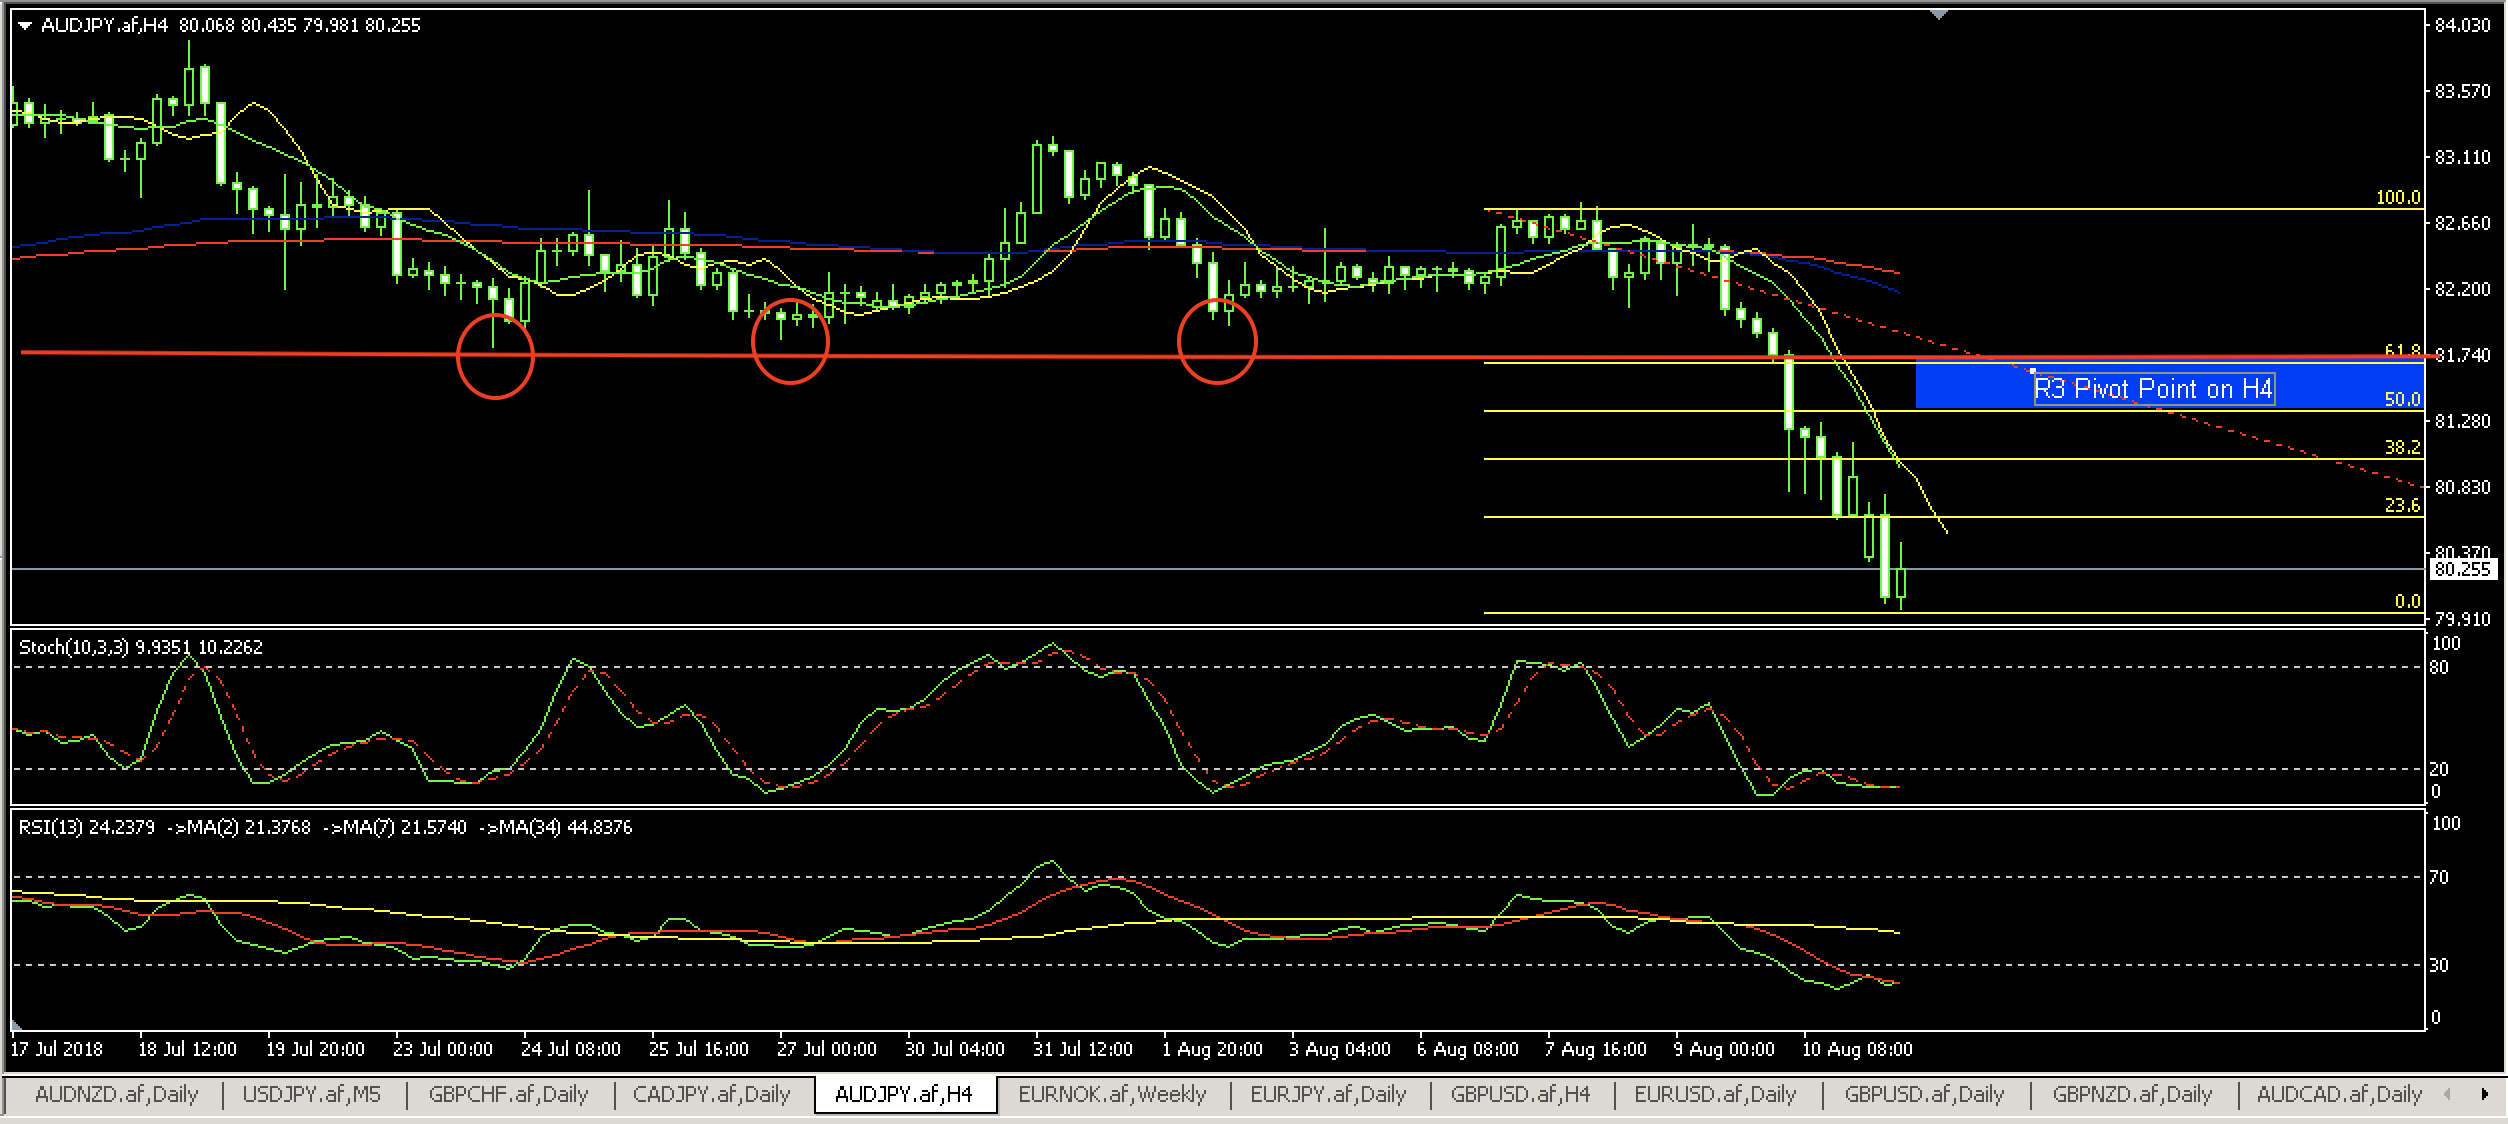Click the 17 Jul 2018 date label
Viewport: 2508px width, 1124px height.
pyautogui.click(x=57, y=1049)
